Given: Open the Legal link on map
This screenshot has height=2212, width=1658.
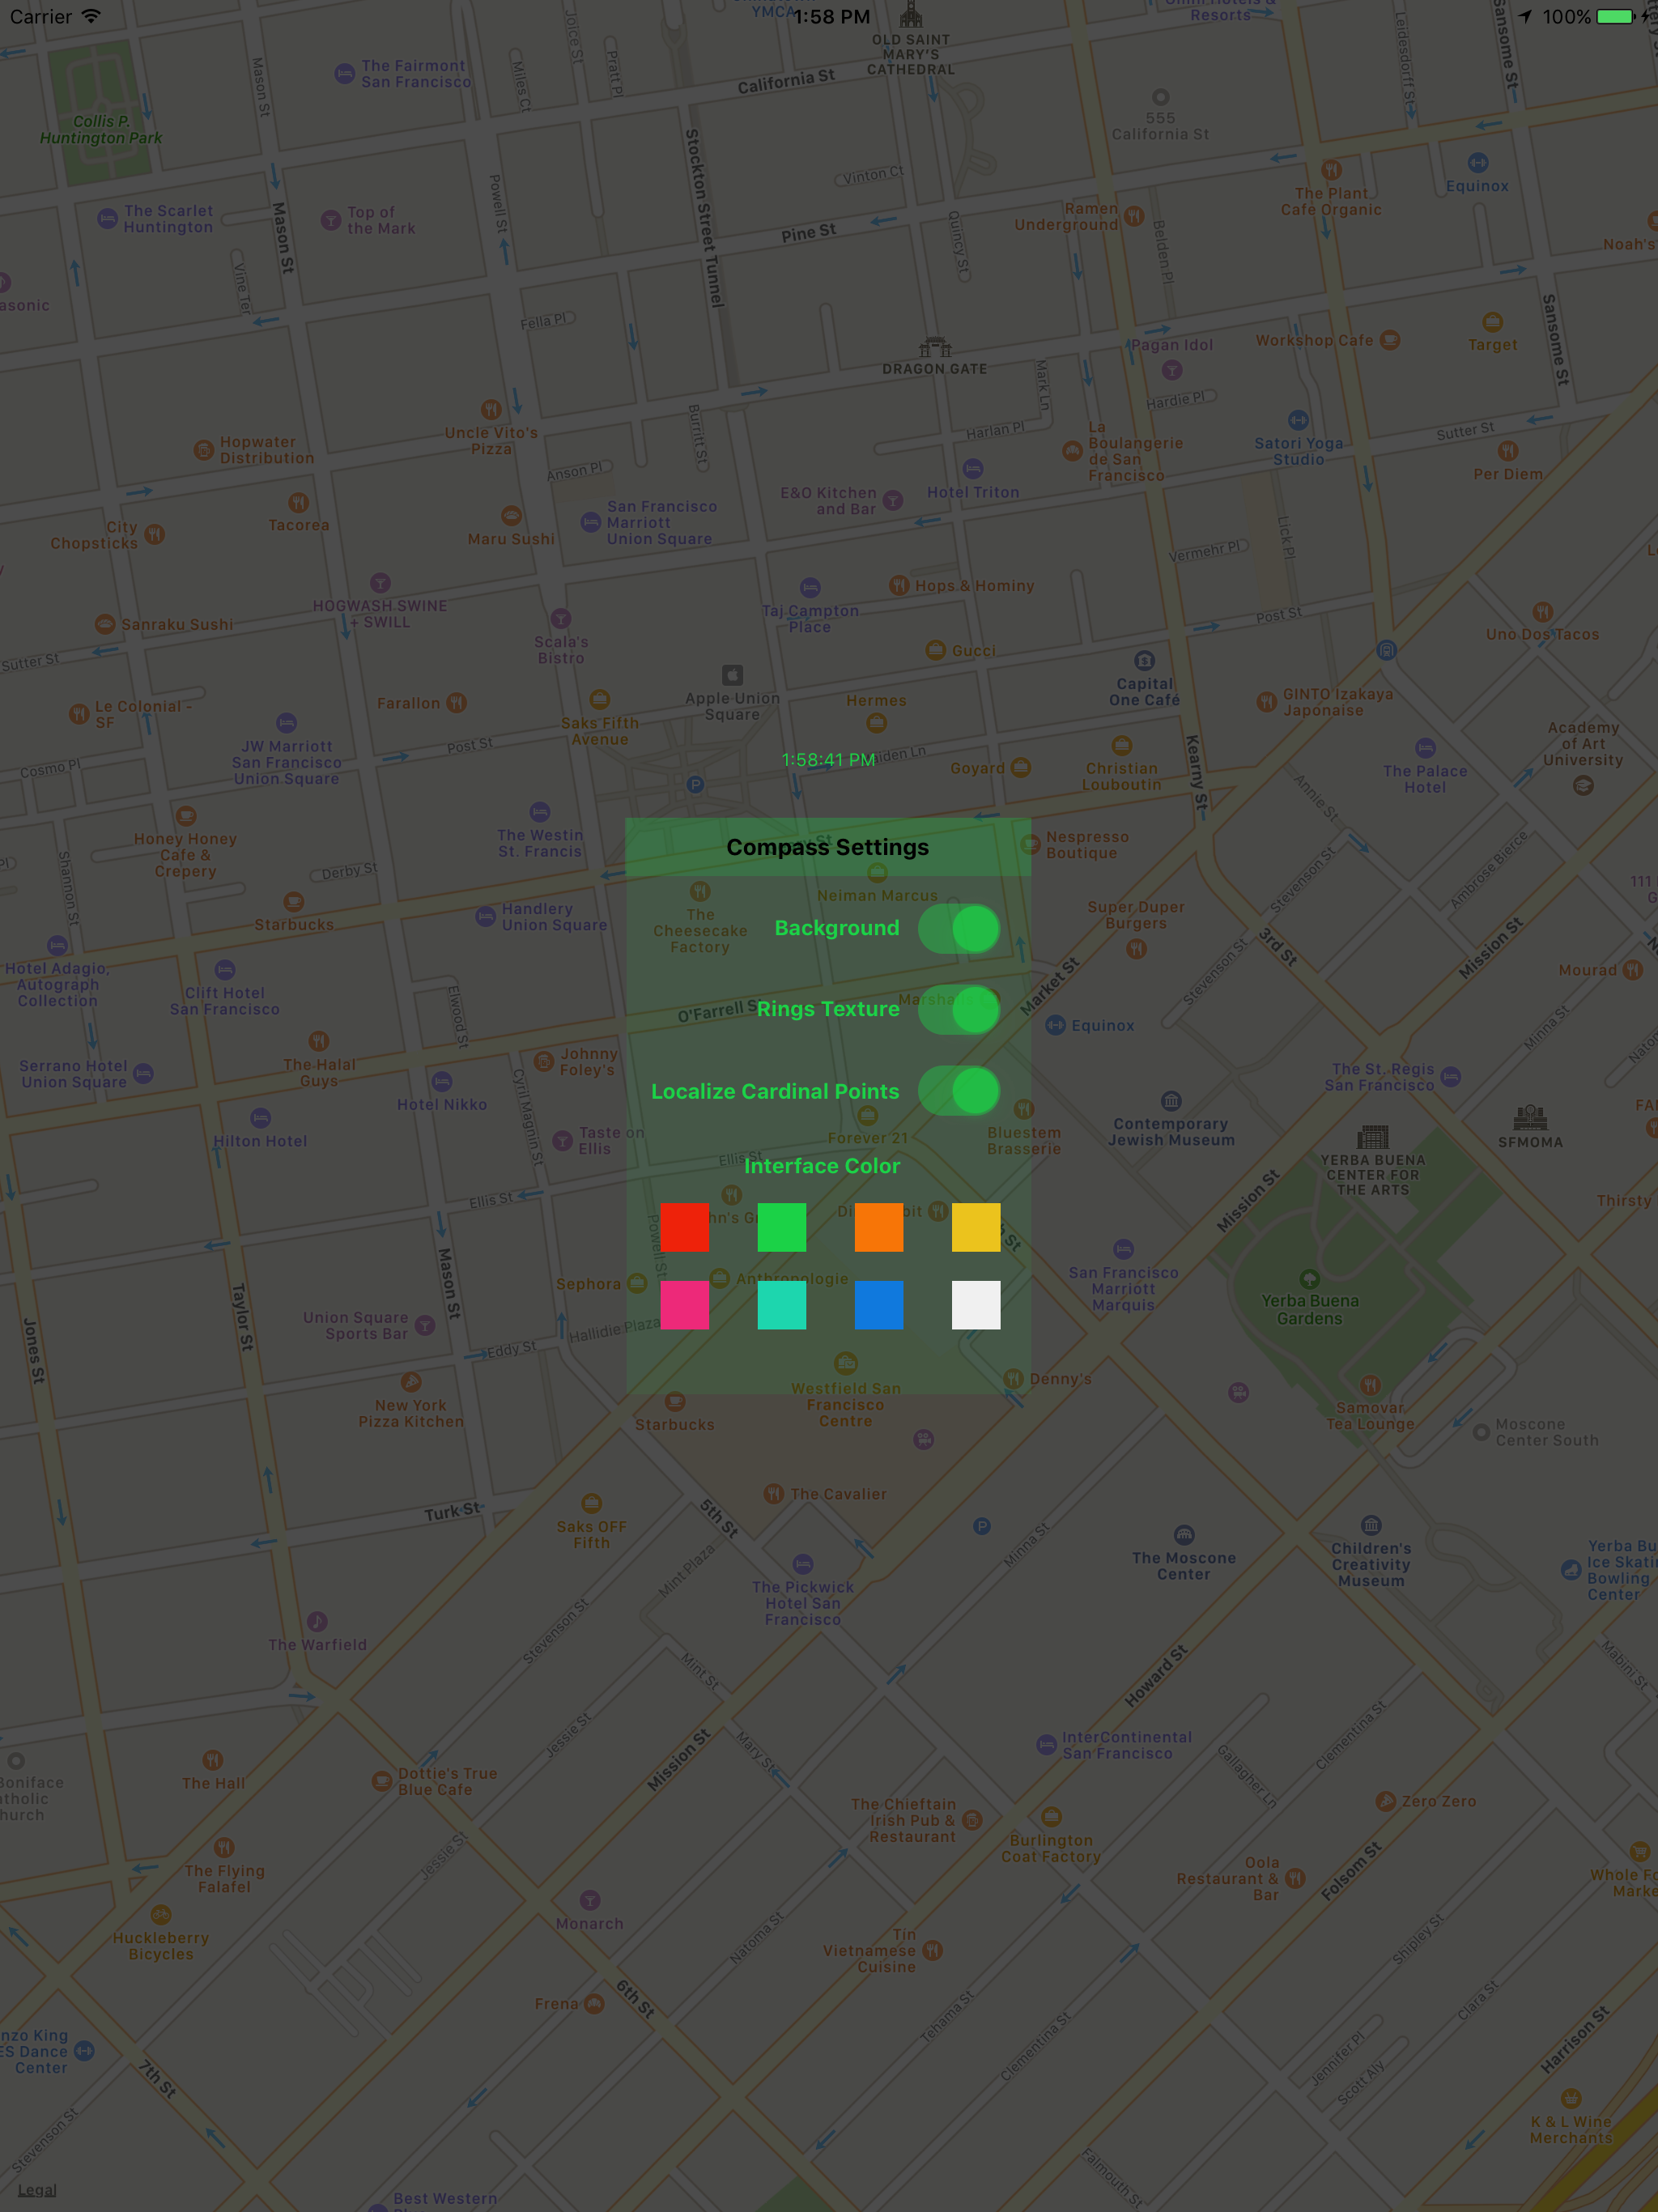Looking at the screenshot, I should pos(37,2189).
